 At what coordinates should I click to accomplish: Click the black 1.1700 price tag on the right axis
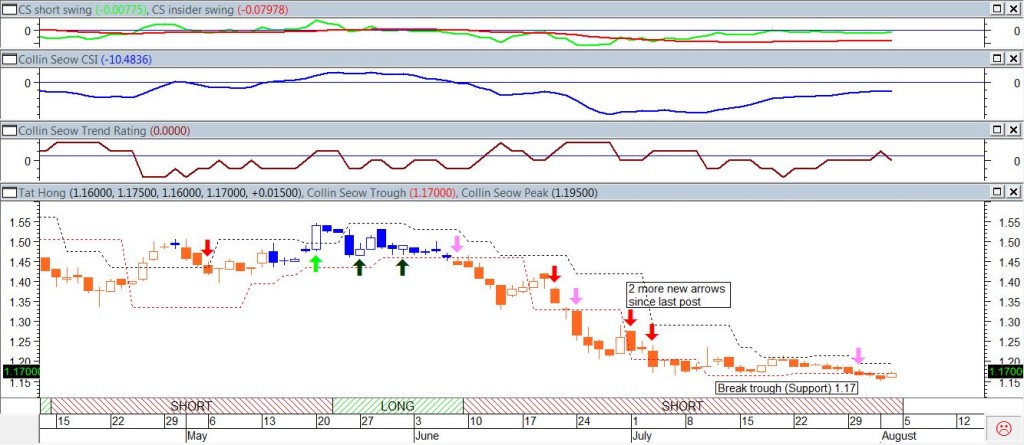1006,371
